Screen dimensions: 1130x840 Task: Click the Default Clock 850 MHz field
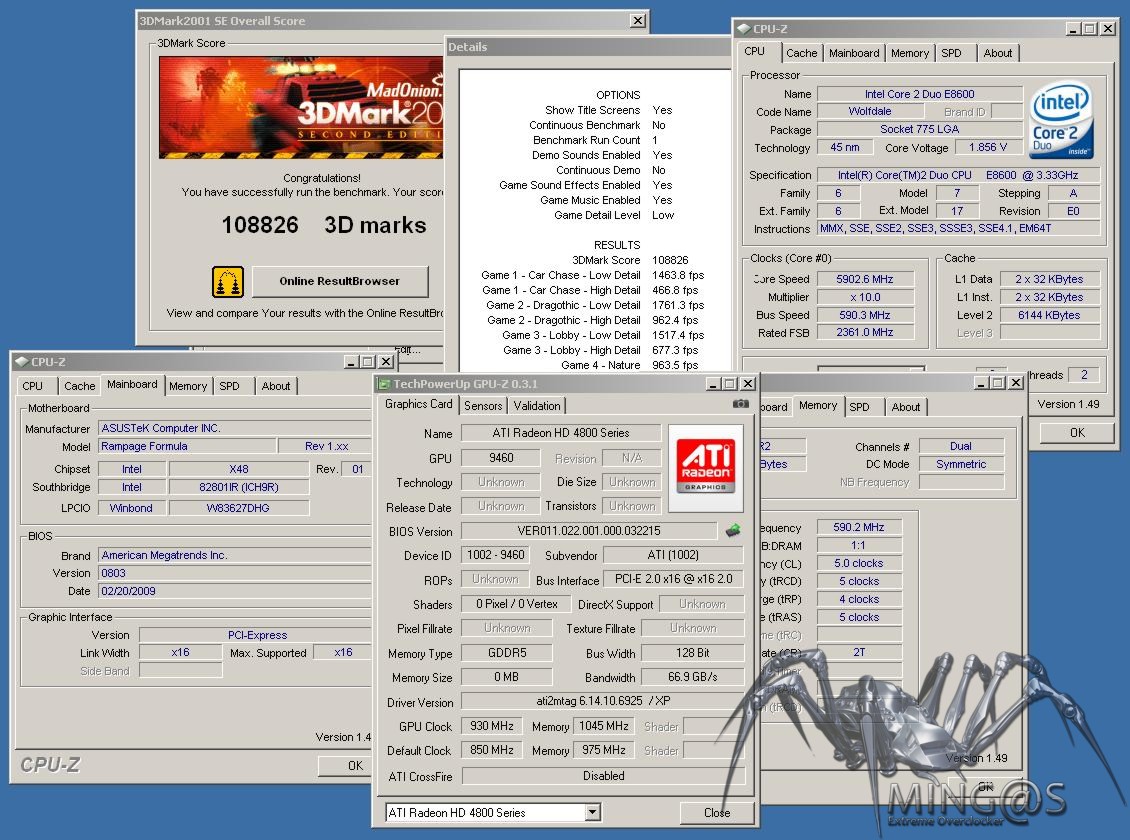coord(492,750)
